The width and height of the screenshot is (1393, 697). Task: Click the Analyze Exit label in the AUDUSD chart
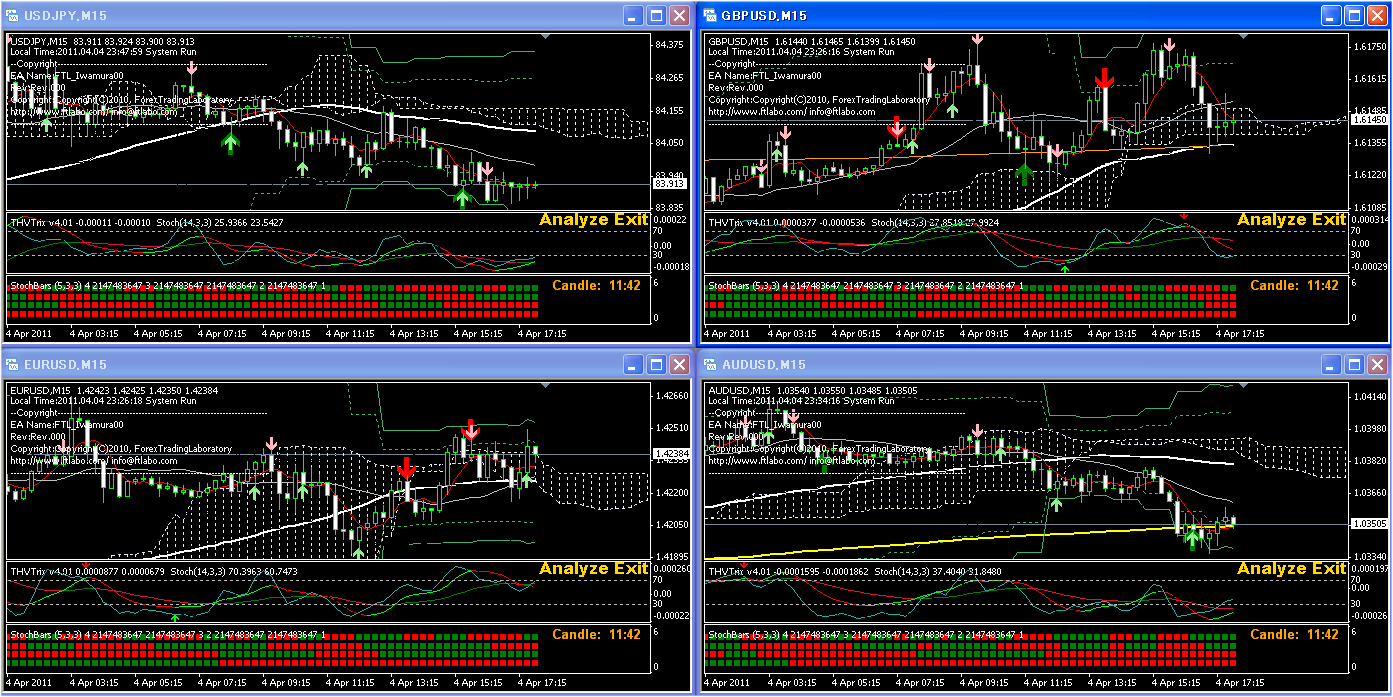[1292, 568]
